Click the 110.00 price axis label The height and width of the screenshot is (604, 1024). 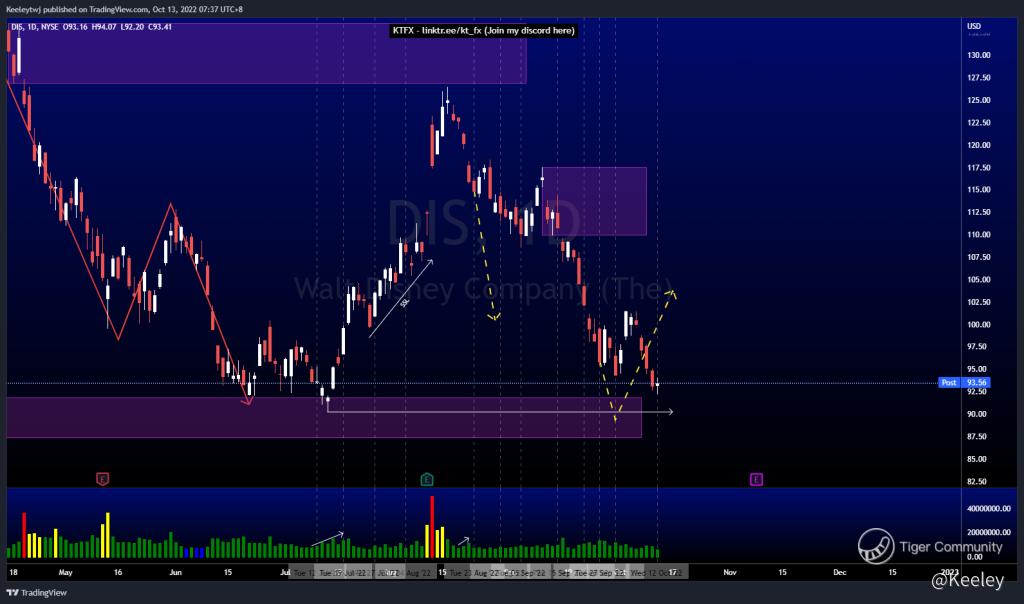(x=978, y=234)
